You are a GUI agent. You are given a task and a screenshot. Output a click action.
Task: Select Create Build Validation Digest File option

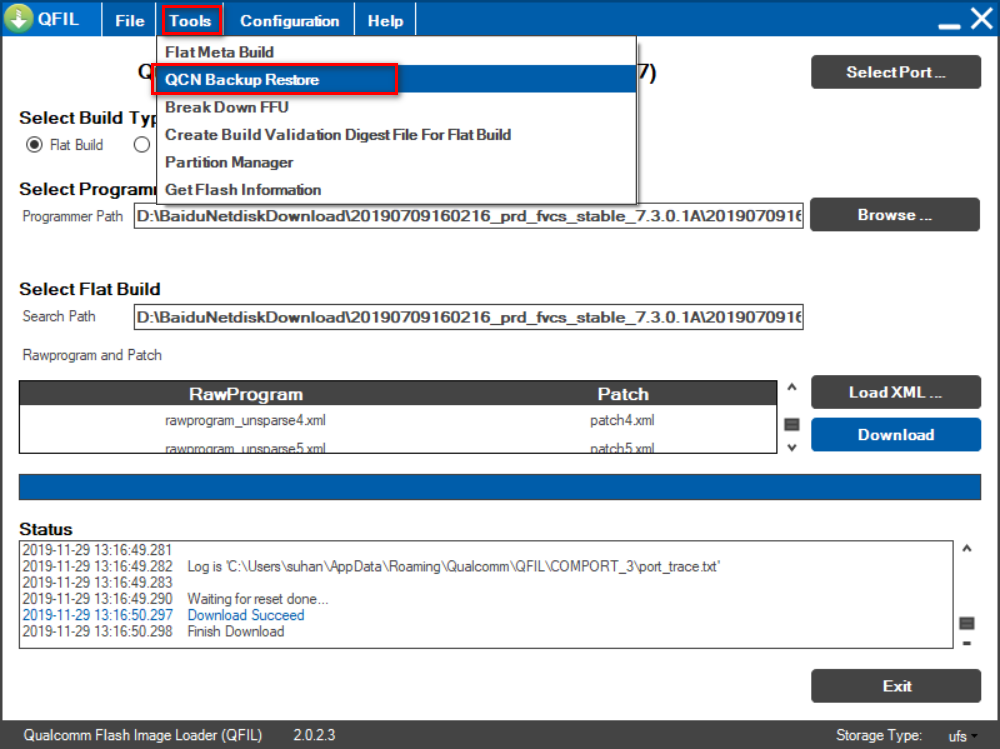(x=396, y=134)
